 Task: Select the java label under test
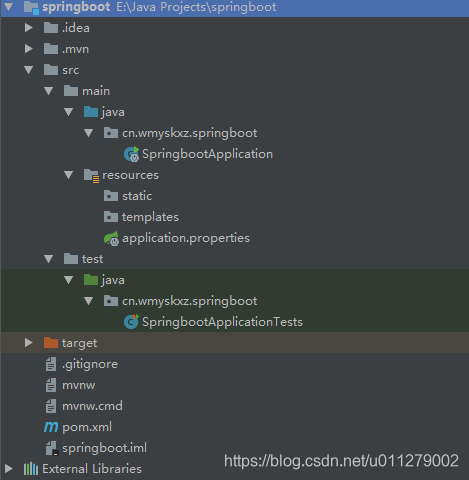pos(113,280)
